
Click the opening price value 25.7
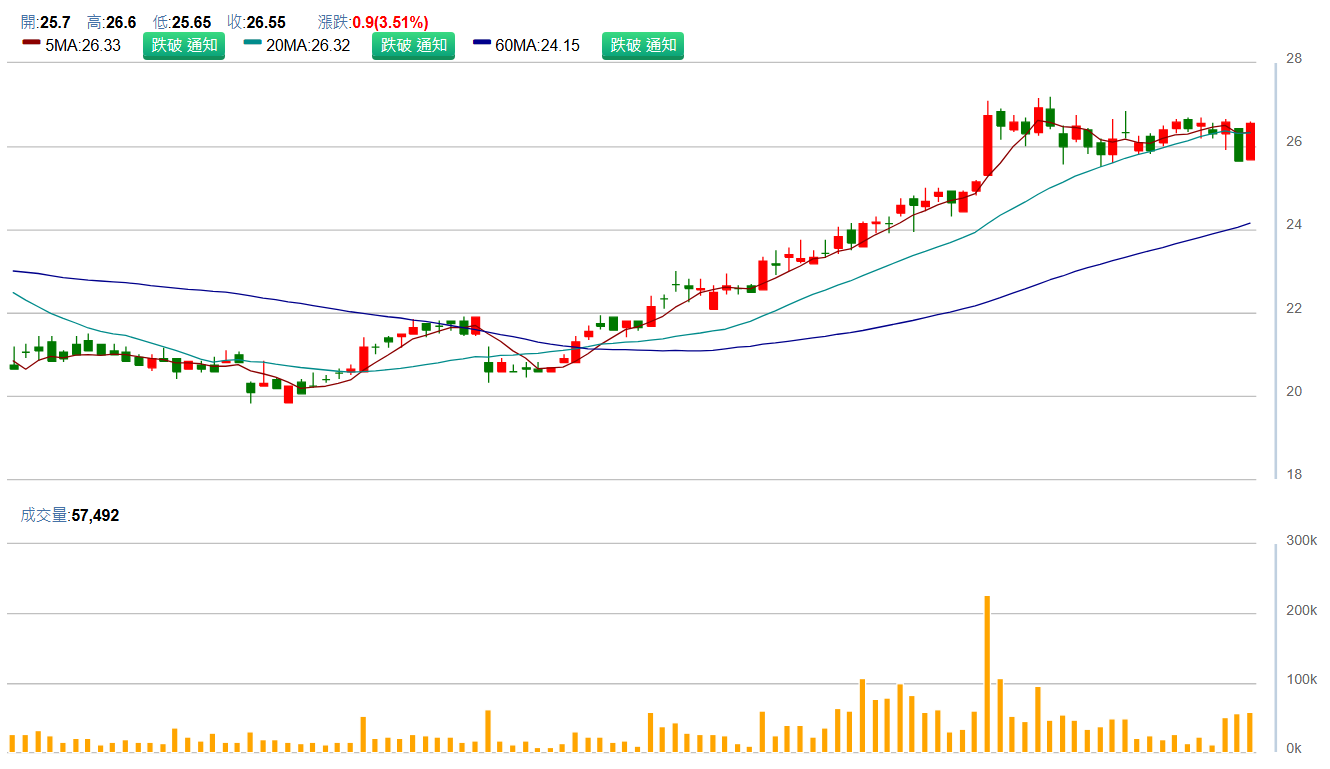[x=55, y=22]
